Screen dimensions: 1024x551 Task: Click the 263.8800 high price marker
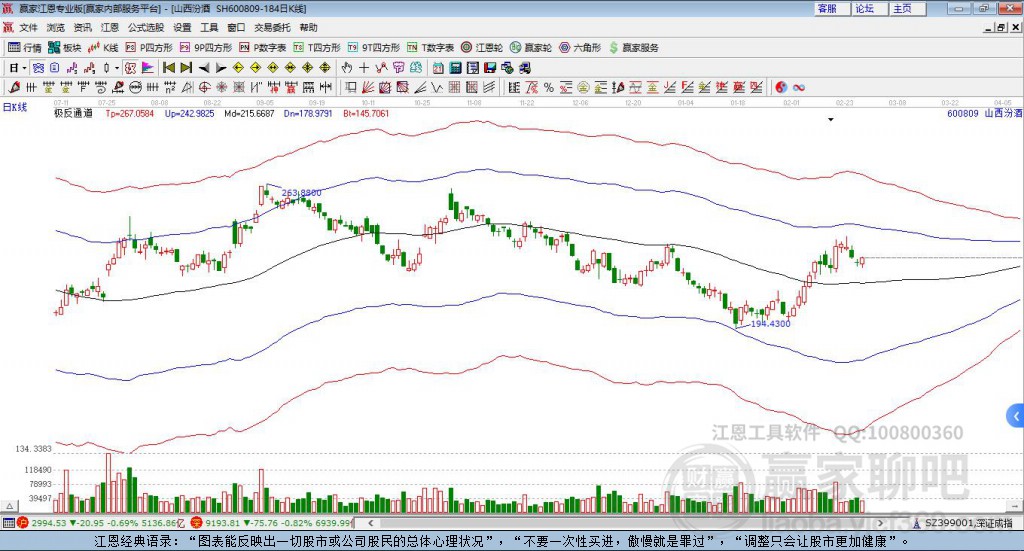click(302, 193)
